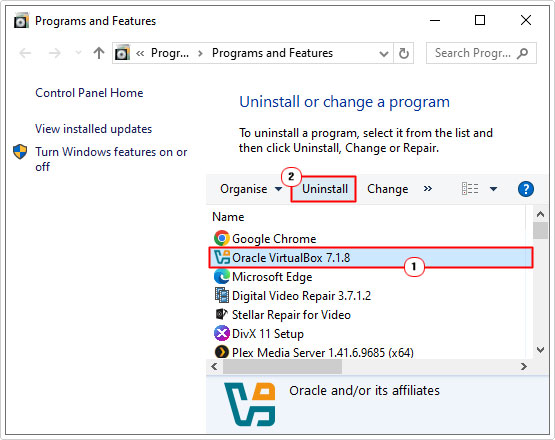Click the Digital Video Repair icon

pos(222,295)
